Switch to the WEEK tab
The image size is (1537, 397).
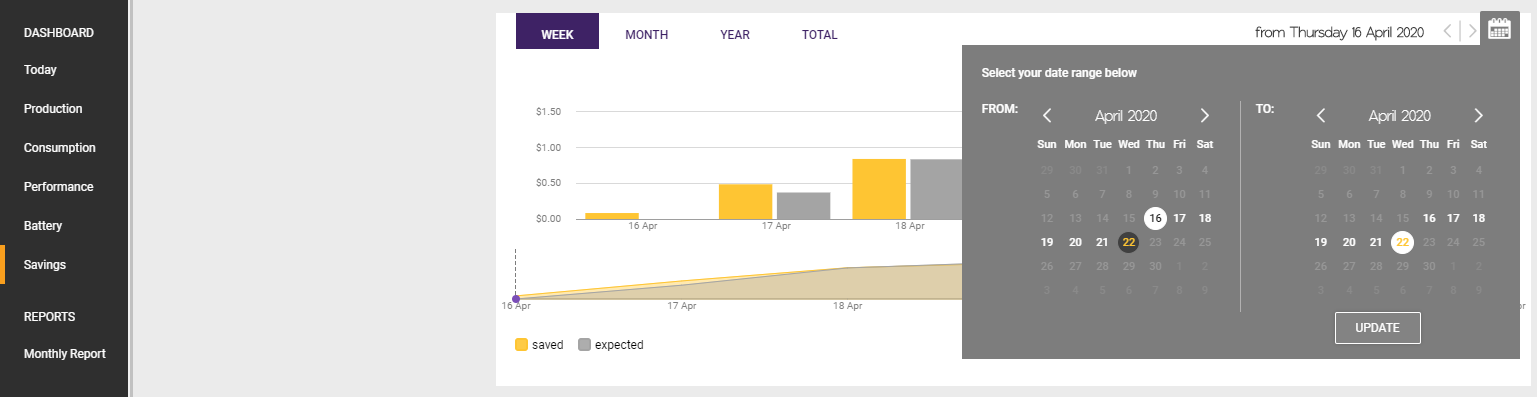coord(557,31)
